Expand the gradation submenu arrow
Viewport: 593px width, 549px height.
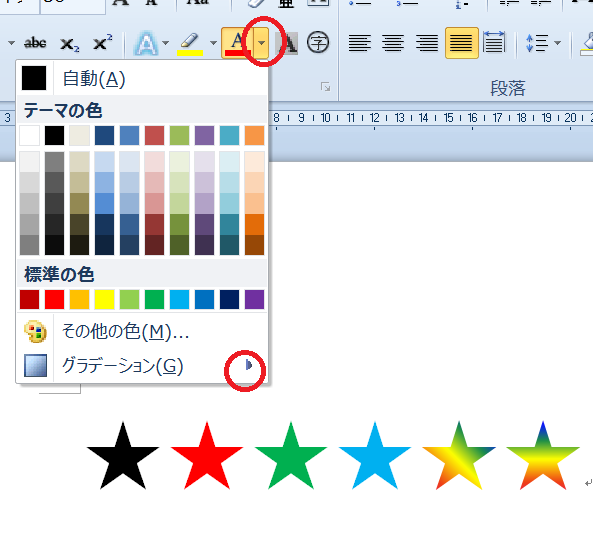248,365
